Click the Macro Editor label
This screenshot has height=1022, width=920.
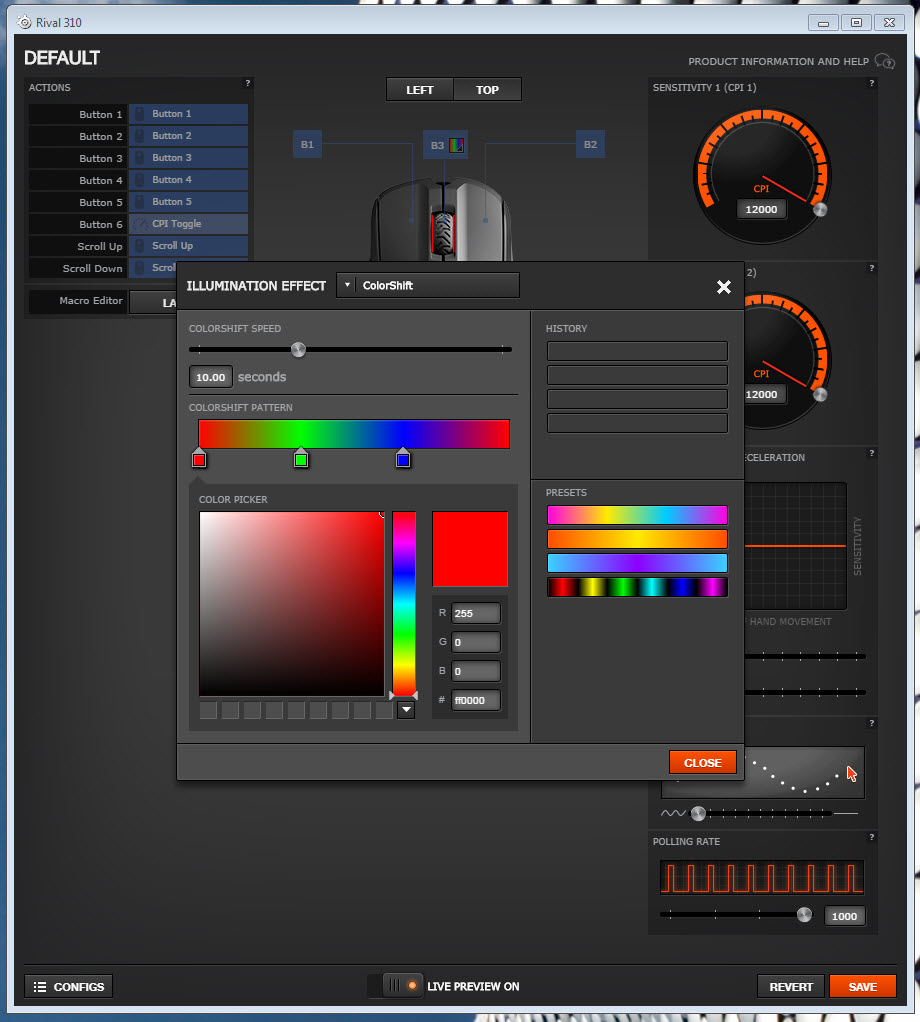91,300
